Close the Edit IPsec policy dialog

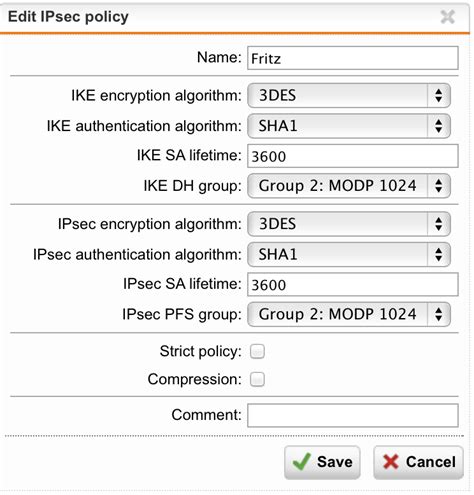click(x=447, y=17)
